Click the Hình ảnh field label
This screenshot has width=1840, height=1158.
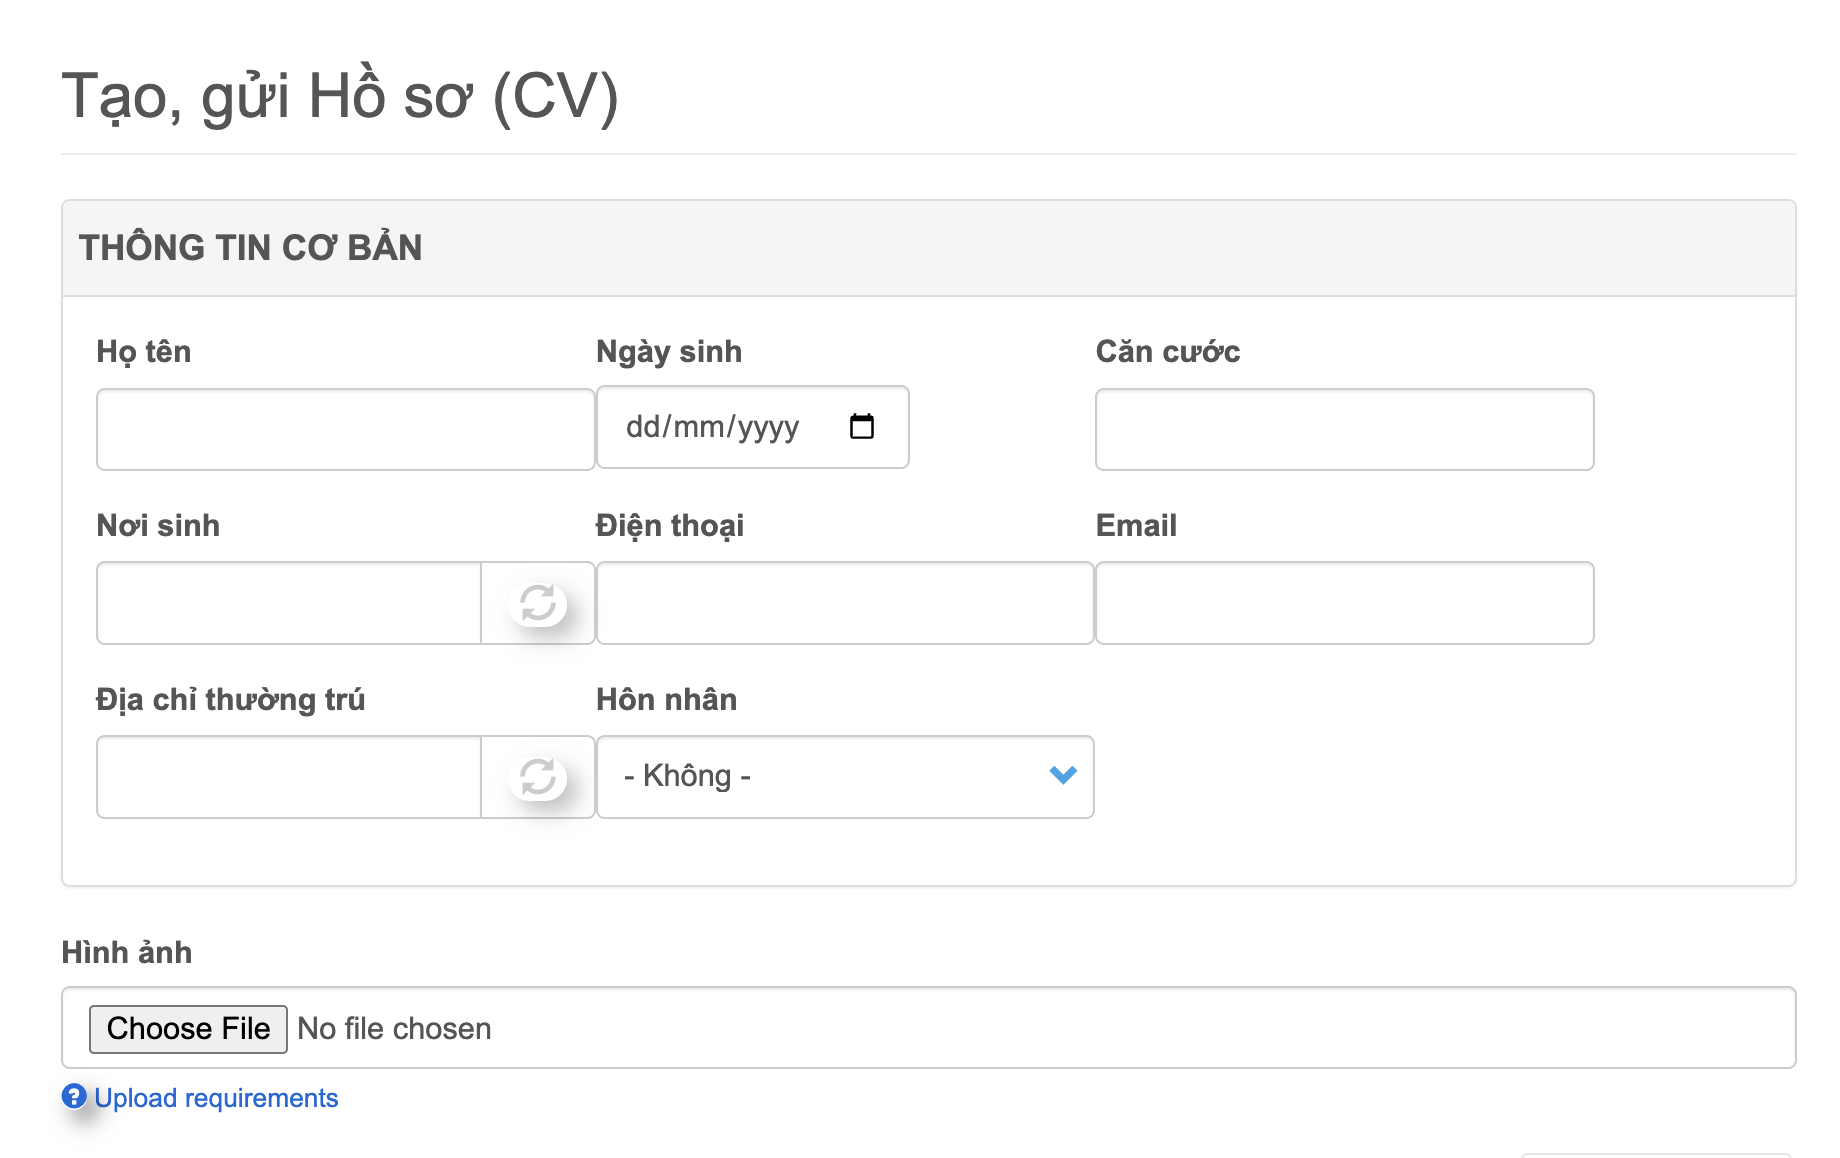coord(127,952)
